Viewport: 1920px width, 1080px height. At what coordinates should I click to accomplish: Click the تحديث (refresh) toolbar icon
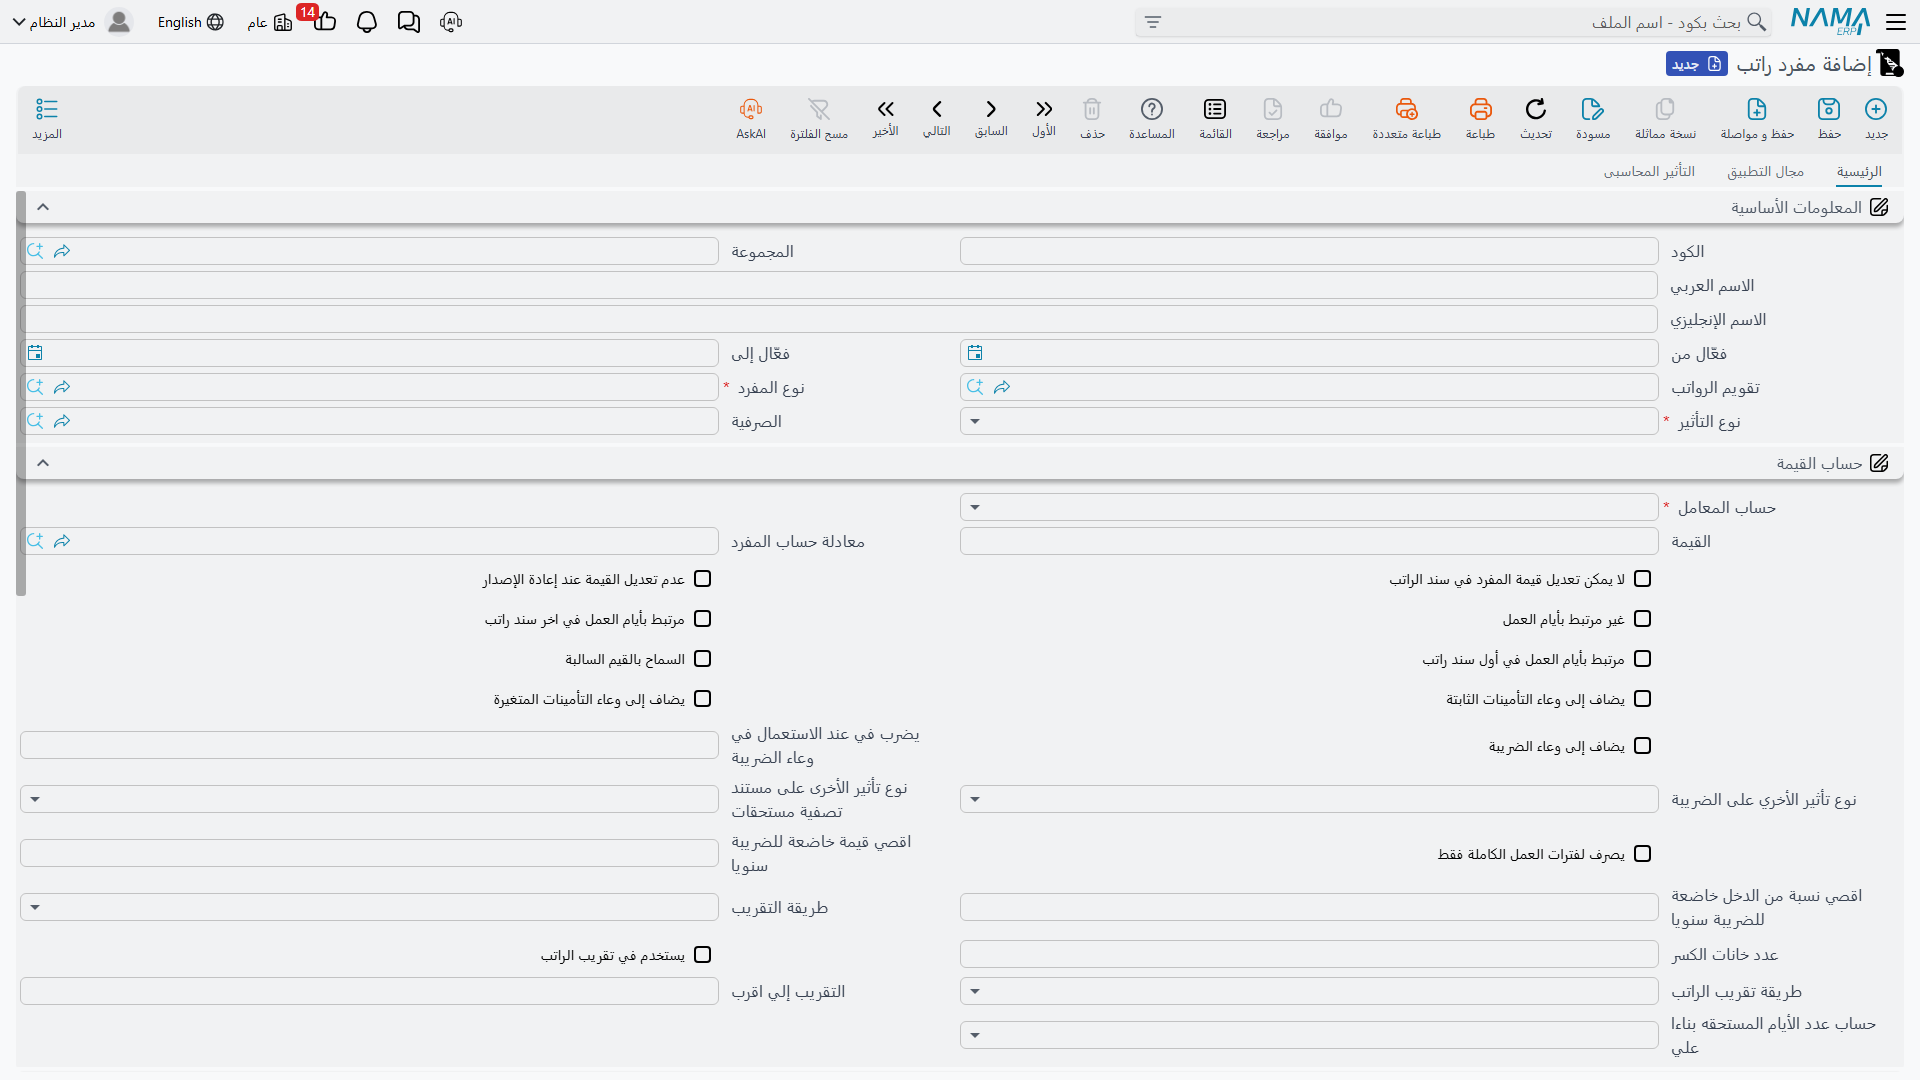coord(1536,109)
